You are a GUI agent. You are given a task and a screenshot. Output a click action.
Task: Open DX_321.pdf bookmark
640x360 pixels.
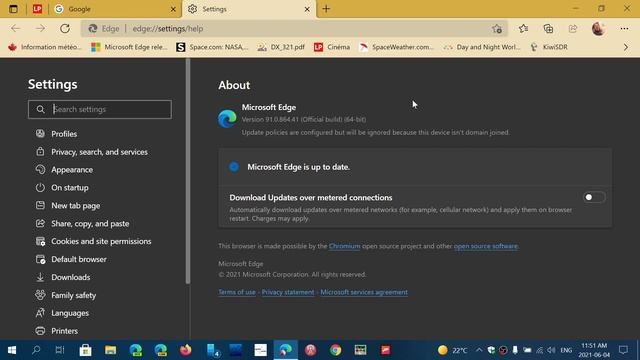281,47
